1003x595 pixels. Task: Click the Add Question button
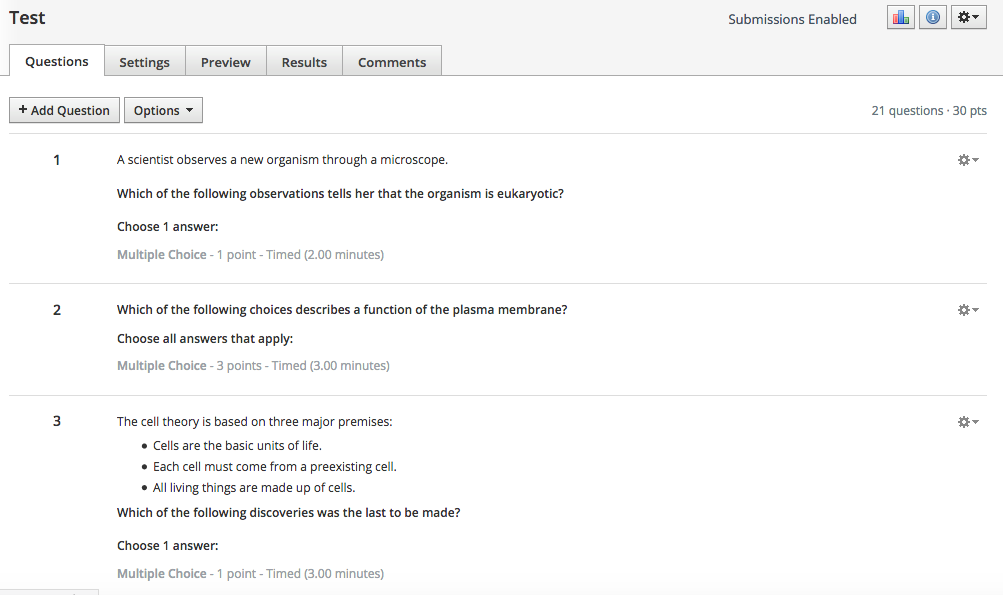(x=65, y=110)
